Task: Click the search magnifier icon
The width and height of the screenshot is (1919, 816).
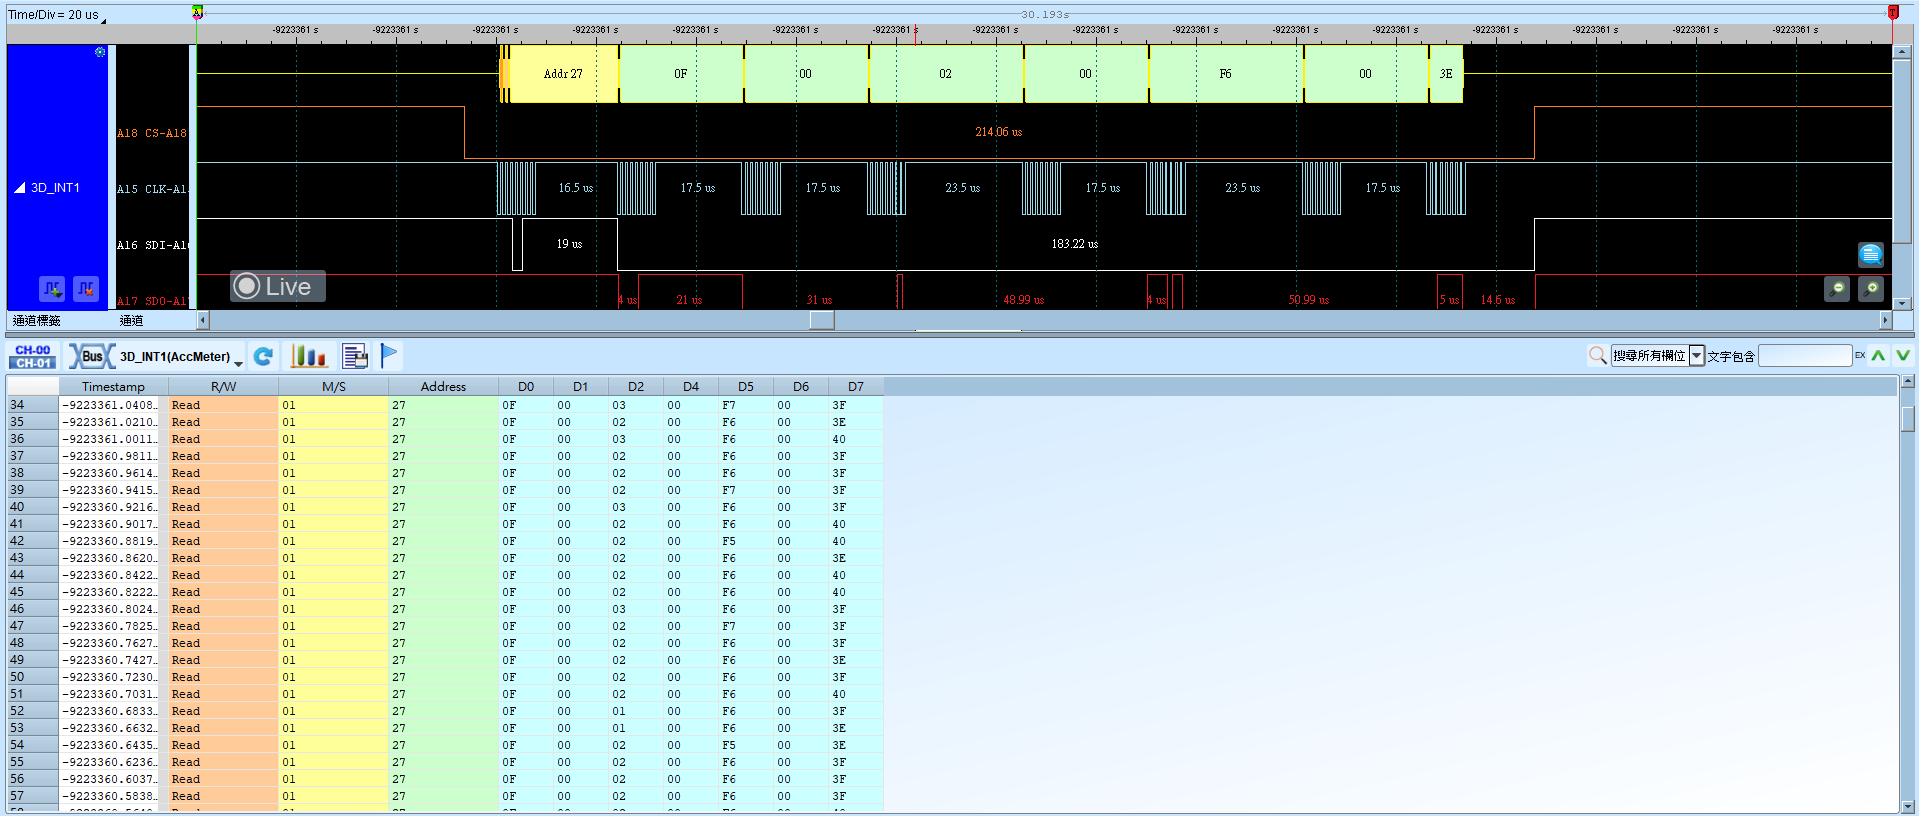Action: tap(1597, 355)
